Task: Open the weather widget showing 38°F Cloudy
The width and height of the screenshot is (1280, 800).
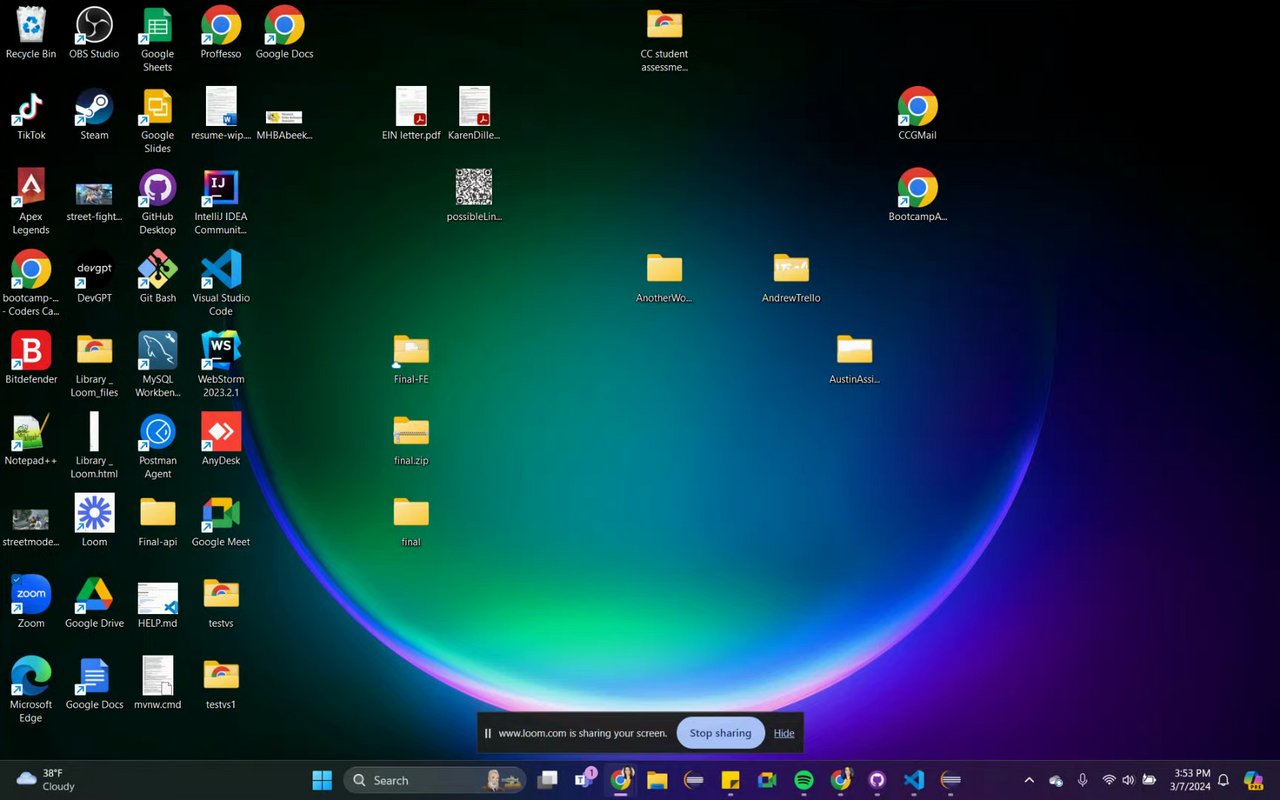Action: point(47,780)
